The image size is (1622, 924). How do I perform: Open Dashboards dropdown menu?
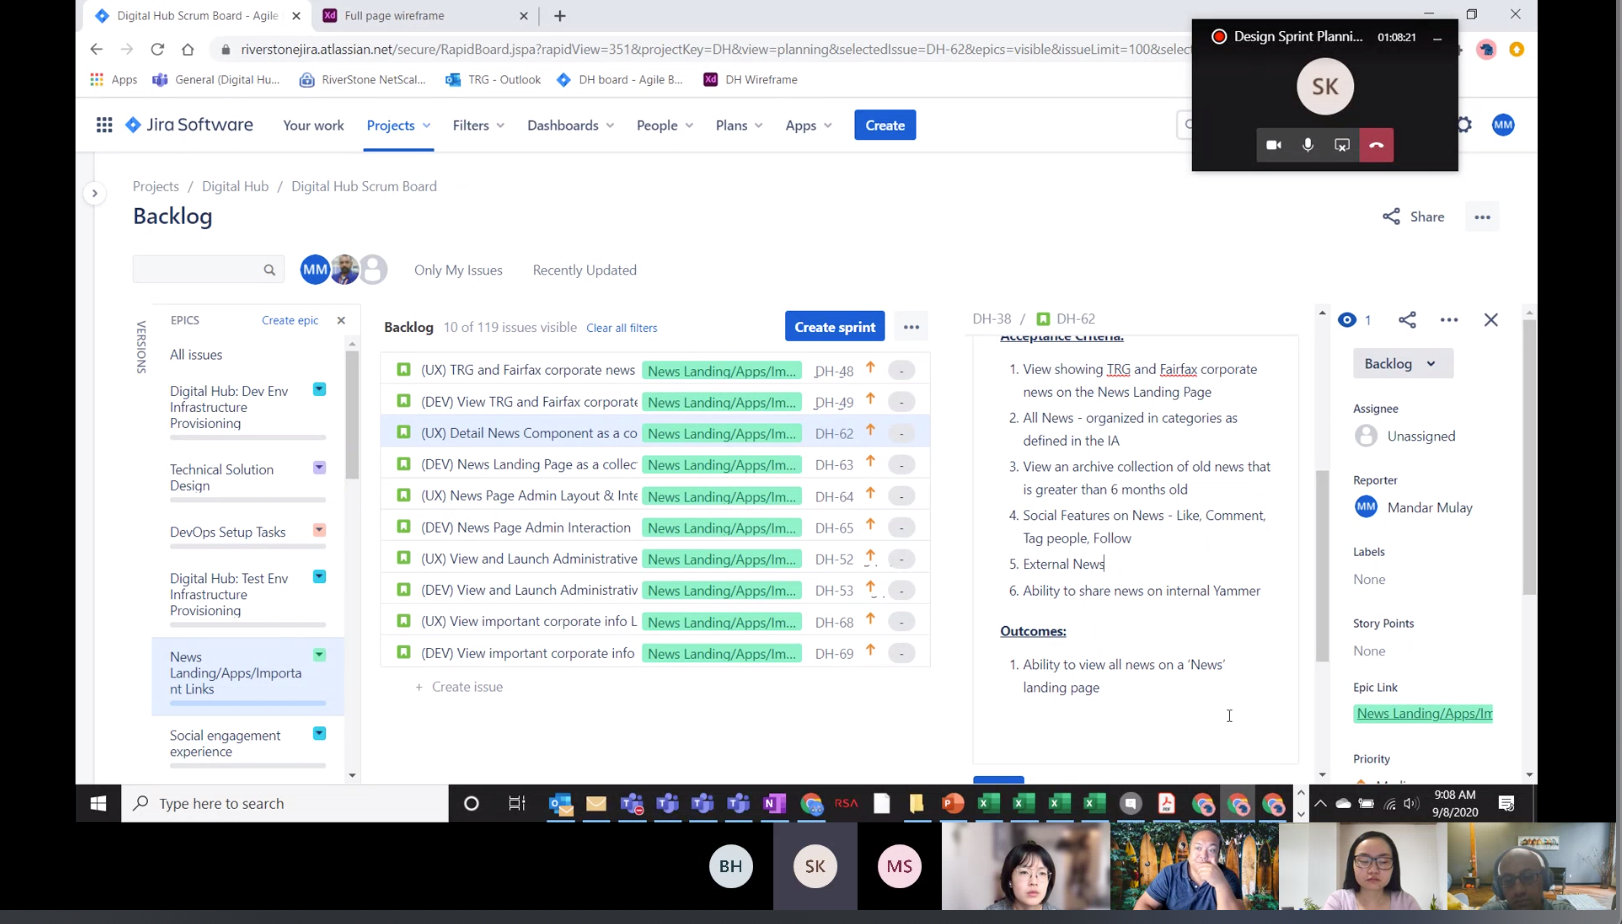tap(571, 125)
